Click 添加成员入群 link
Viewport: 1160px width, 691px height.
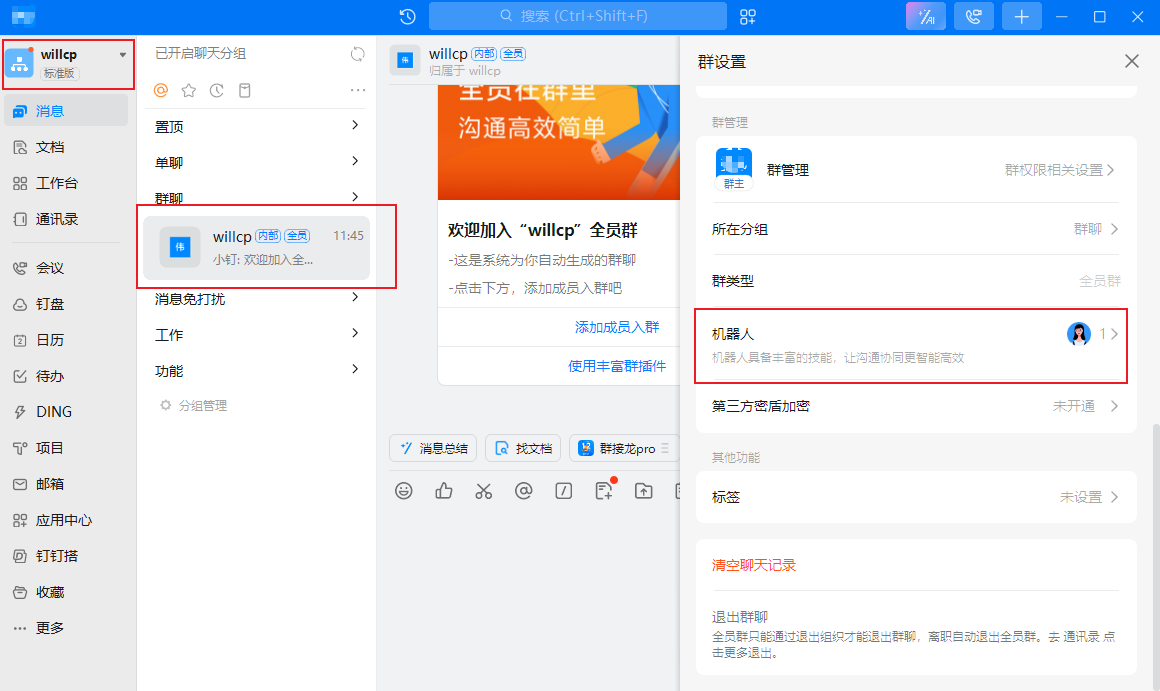(617, 327)
